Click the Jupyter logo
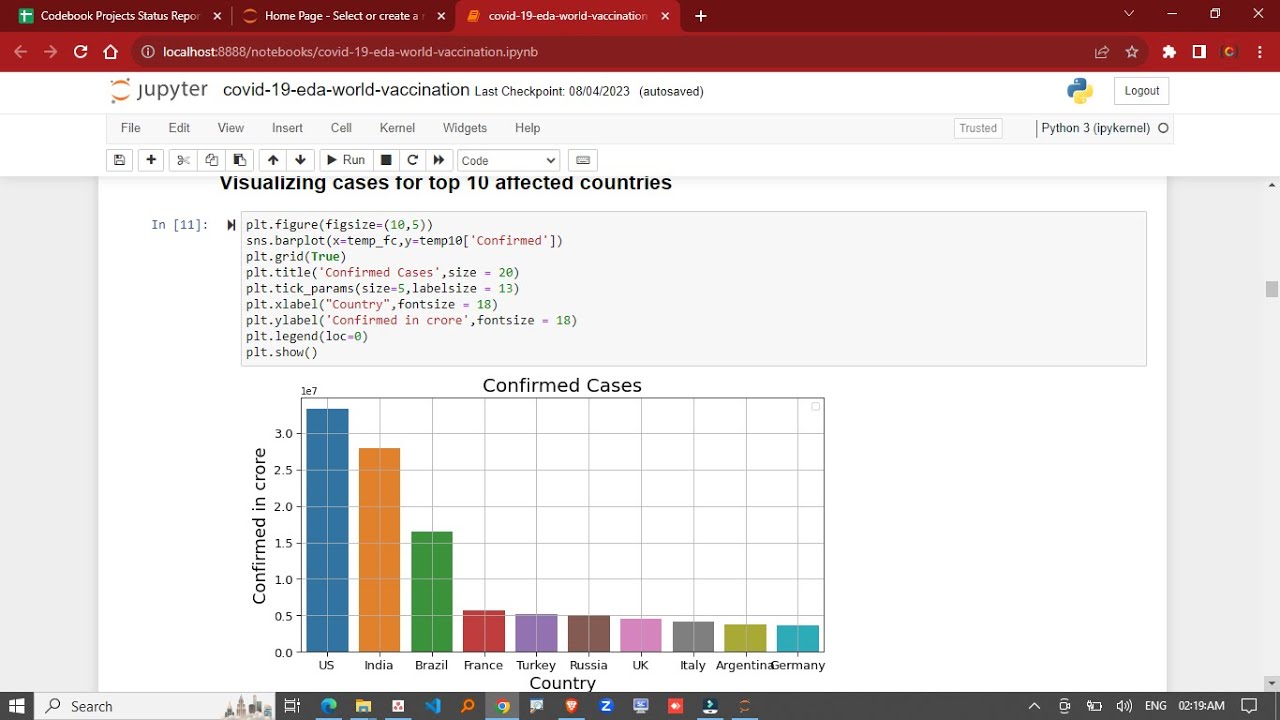 [159, 90]
